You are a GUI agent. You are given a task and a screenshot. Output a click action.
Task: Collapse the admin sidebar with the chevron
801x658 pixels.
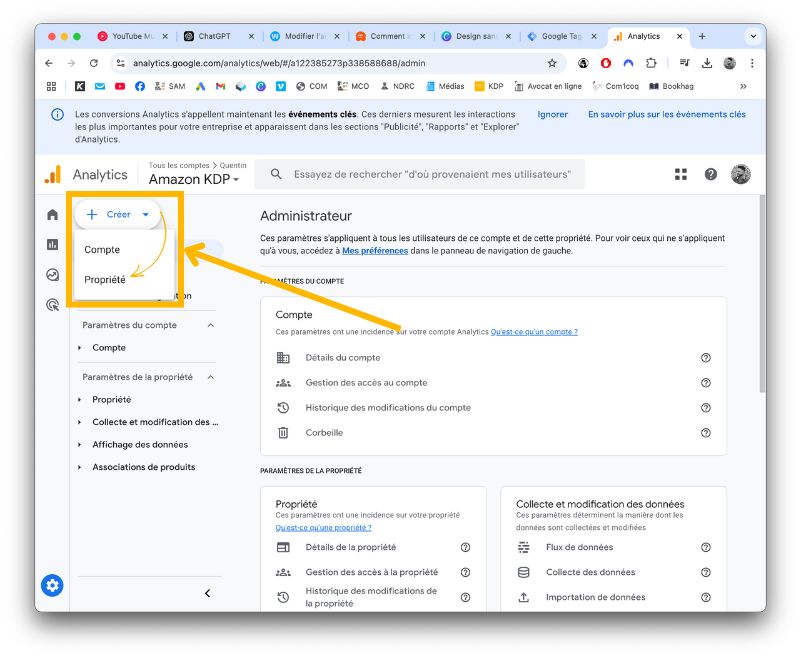point(207,593)
